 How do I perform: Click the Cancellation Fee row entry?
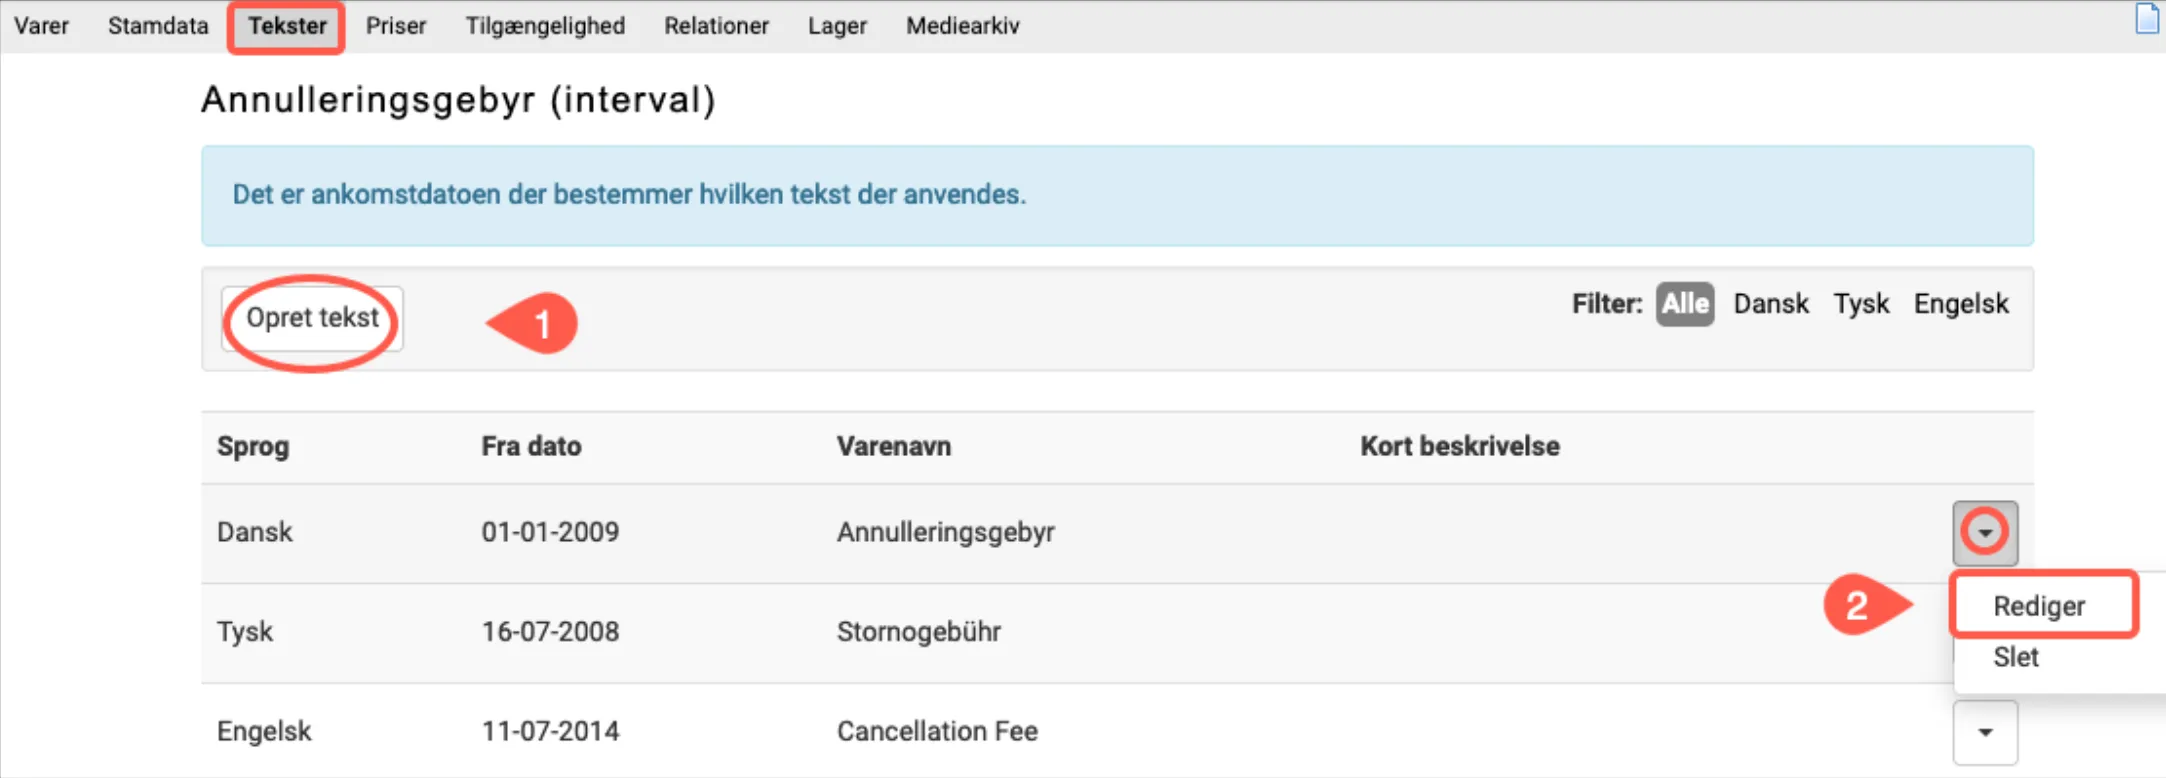[x=937, y=732]
